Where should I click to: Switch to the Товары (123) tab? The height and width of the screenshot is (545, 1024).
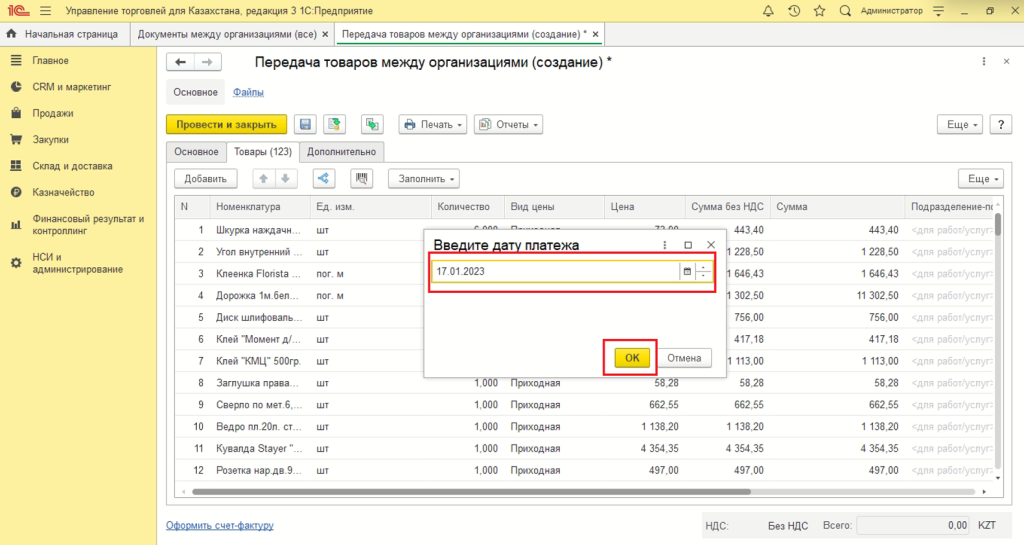click(263, 151)
